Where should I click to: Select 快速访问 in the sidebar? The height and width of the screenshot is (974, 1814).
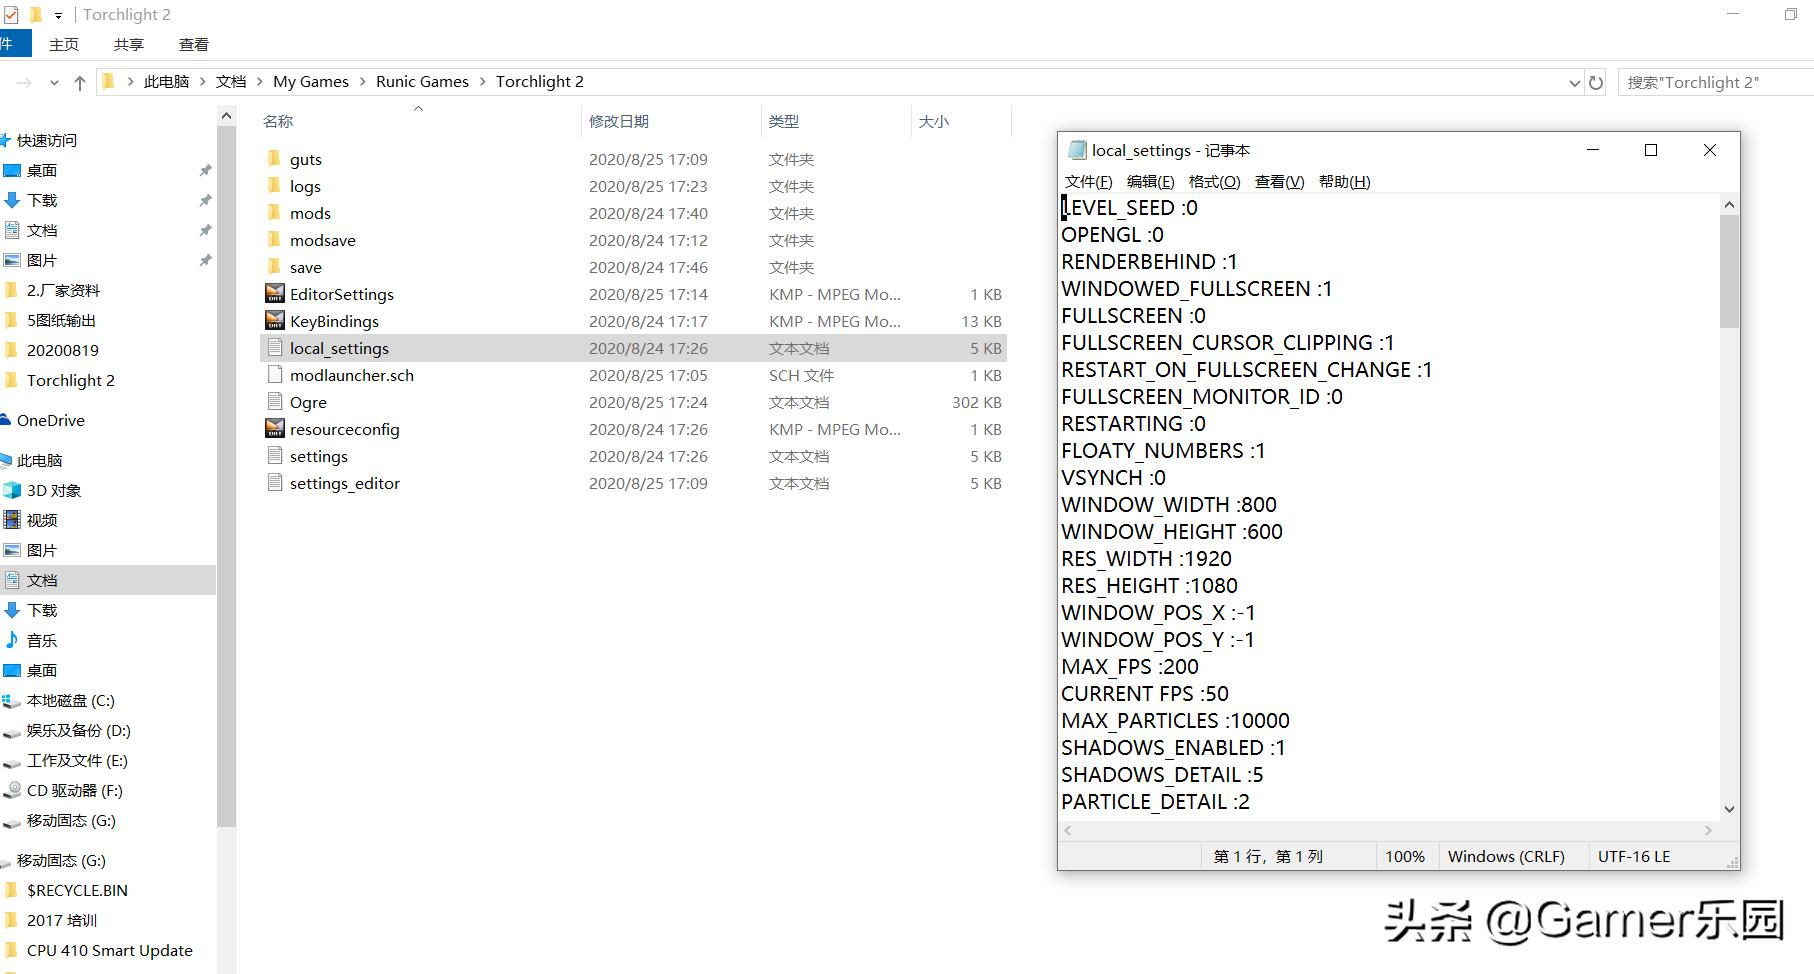point(46,140)
